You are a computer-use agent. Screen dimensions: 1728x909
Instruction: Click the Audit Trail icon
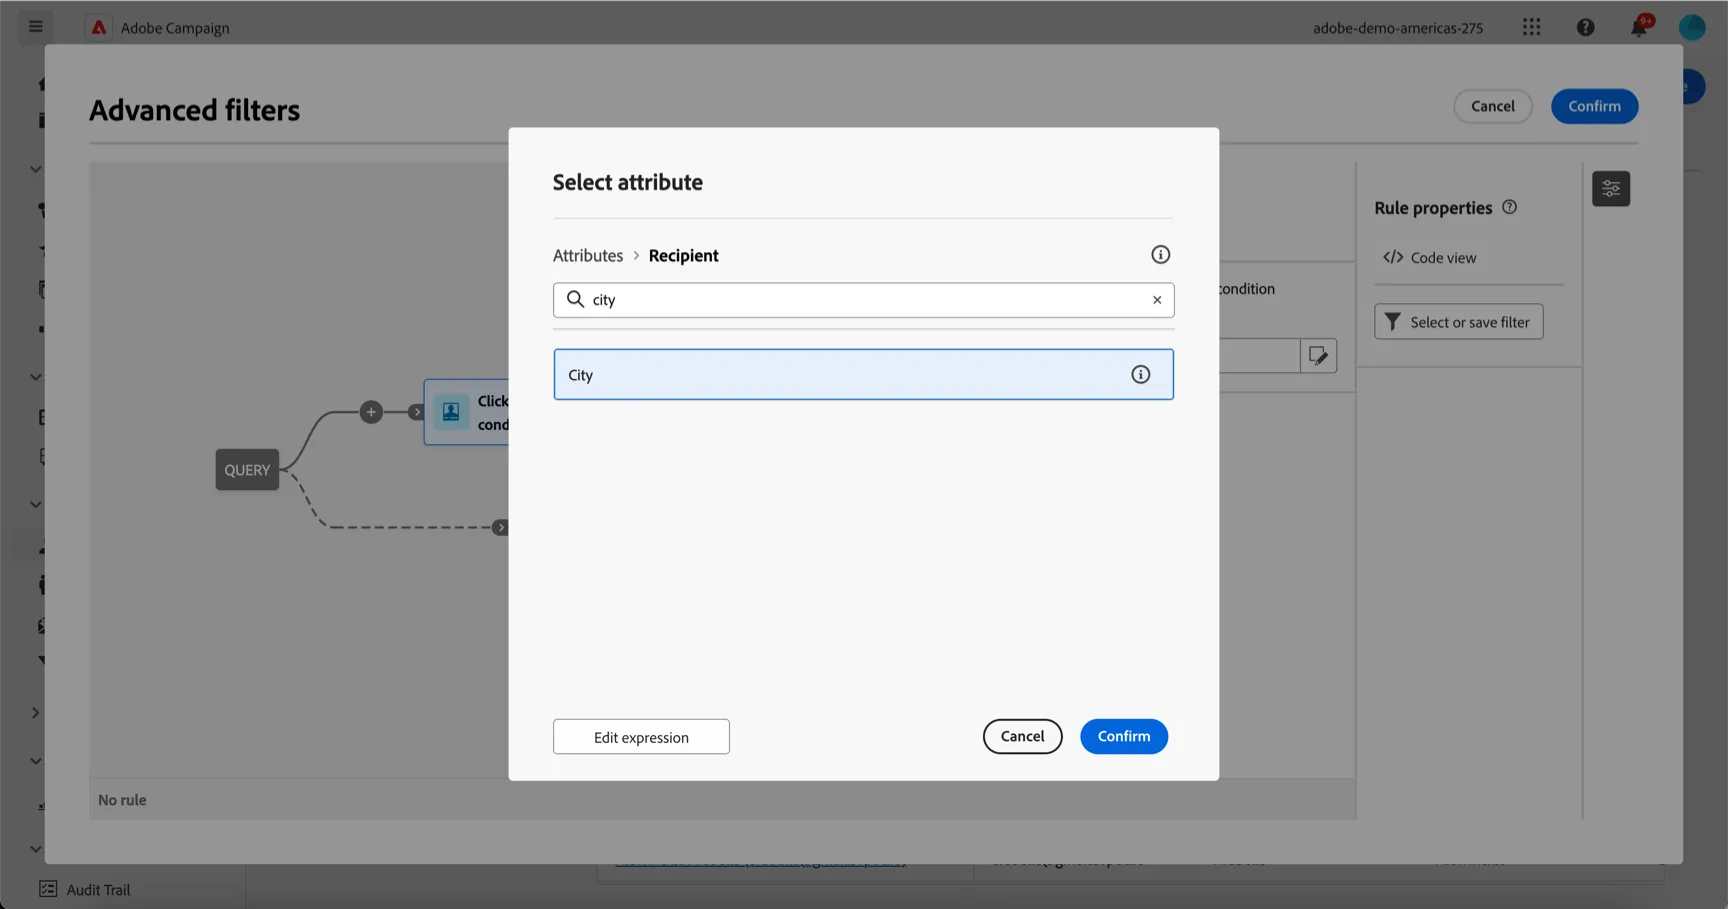48,889
